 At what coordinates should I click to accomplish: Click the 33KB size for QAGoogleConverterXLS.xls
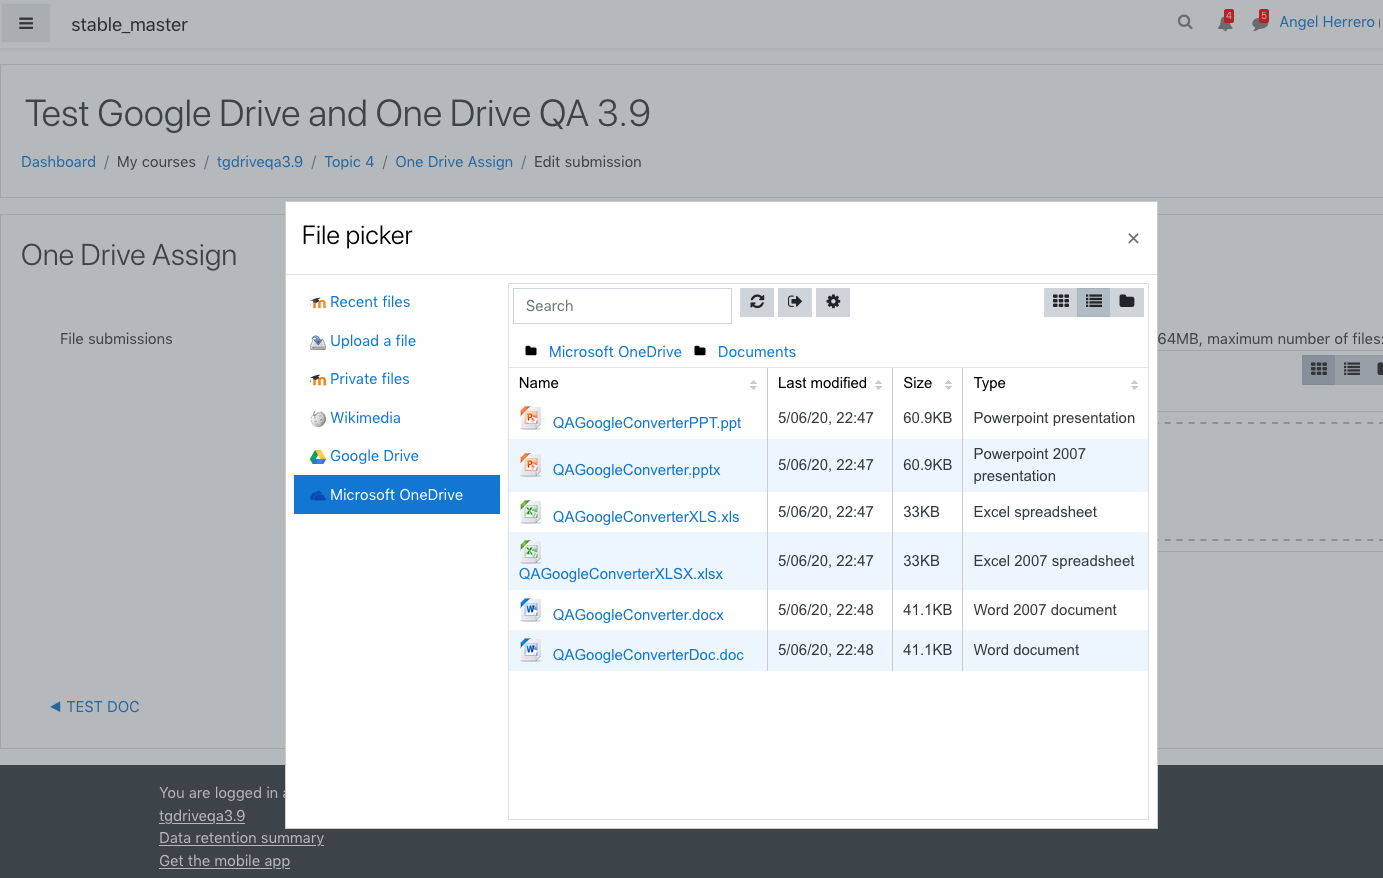coord(921,512)
